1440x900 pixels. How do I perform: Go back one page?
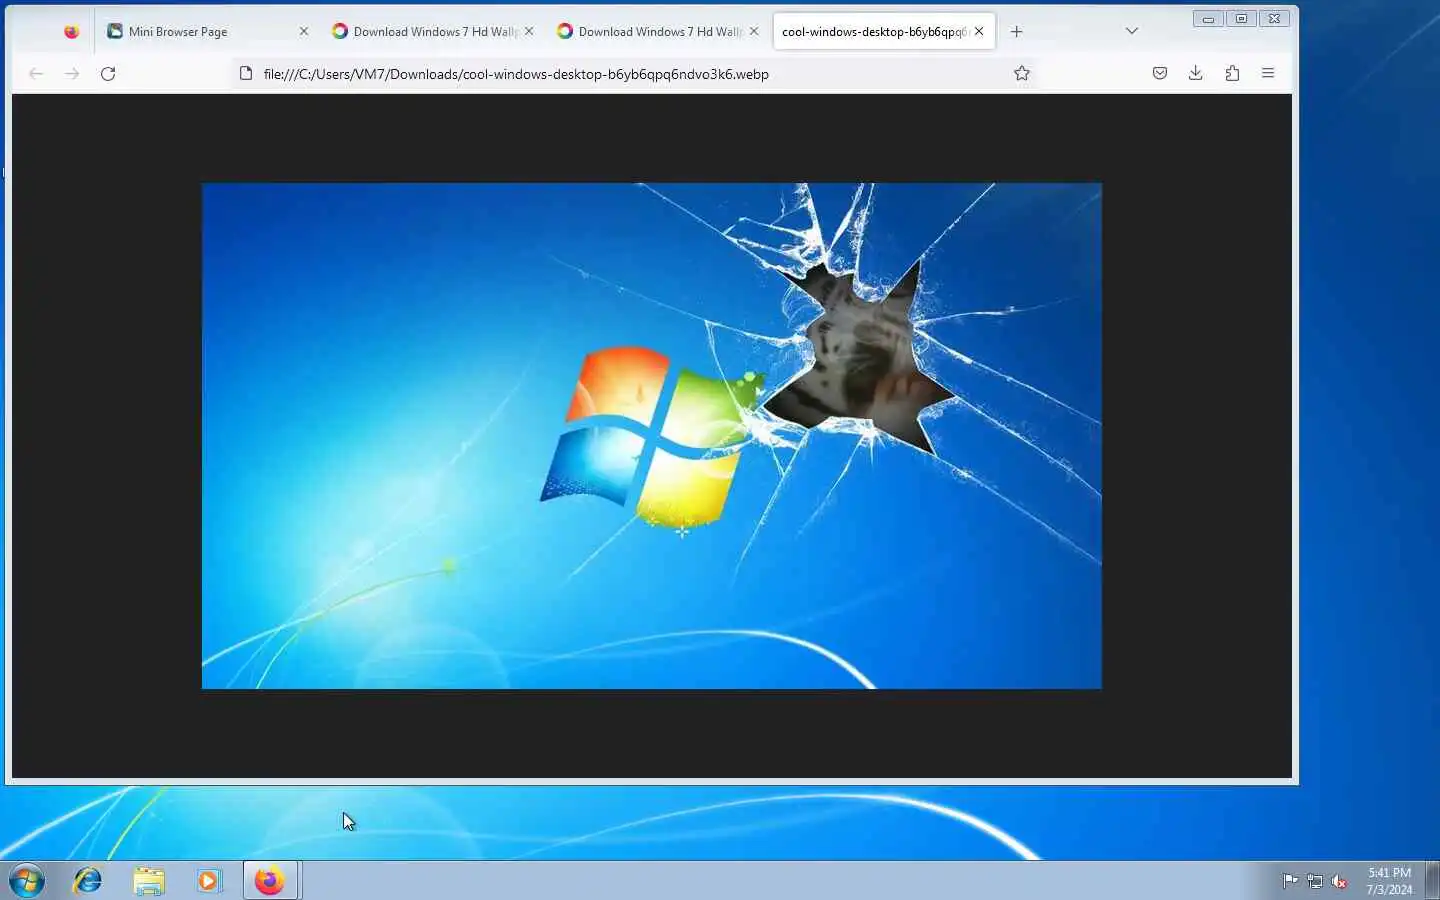click(x=36, y=73)
